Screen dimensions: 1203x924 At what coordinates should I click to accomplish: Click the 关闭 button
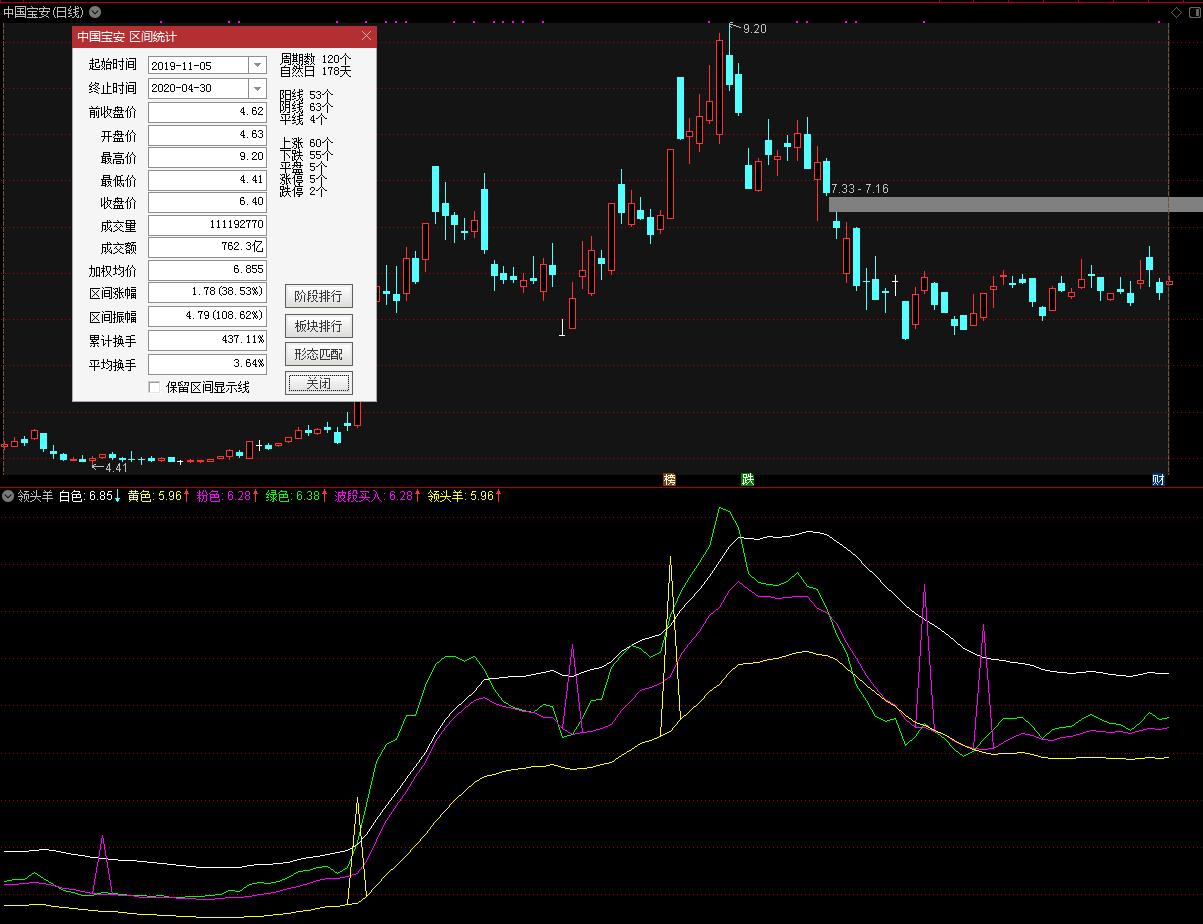click(319, 383)
